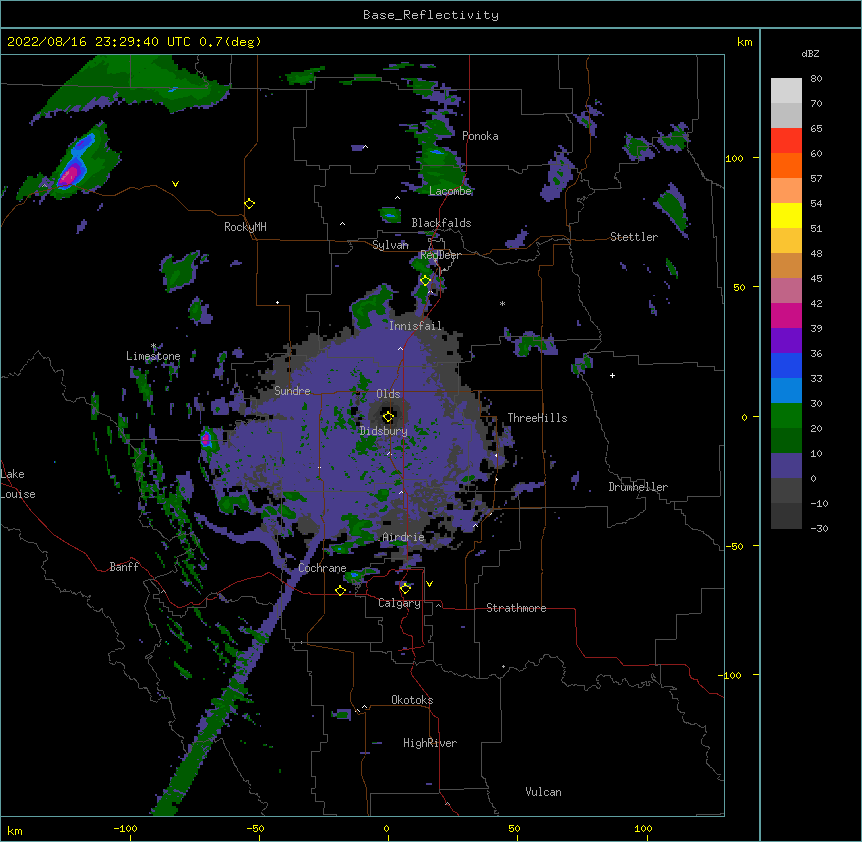Select the magenta storm core west of Sundre
Image resolution: width=862 pixels, height=842 pixels.
[x=206, y=439]
